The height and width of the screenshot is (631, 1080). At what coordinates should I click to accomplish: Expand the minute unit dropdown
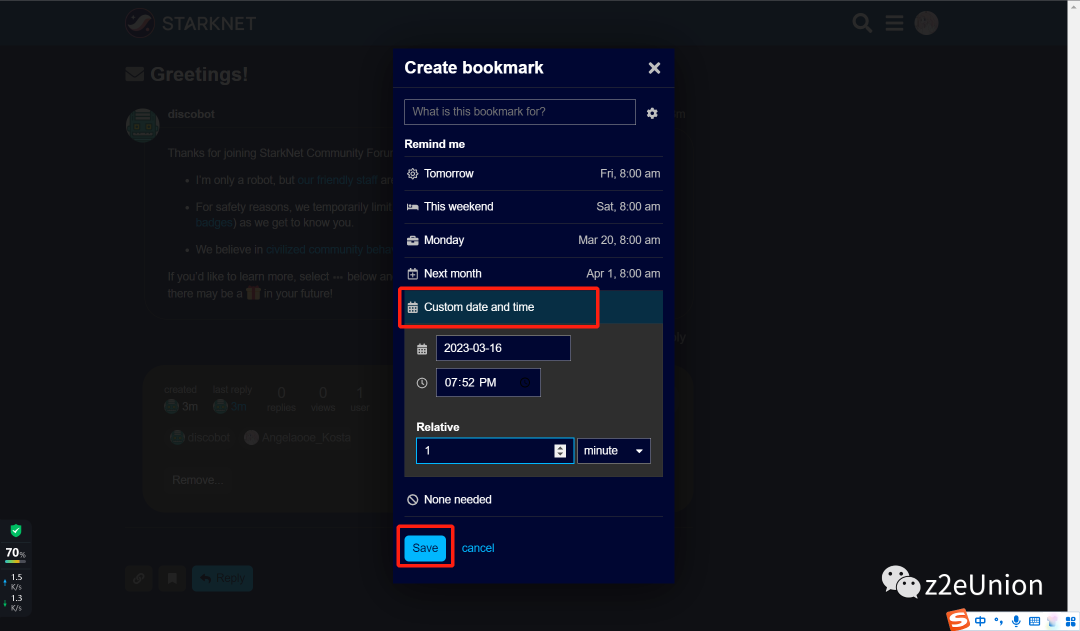(613, 451)
